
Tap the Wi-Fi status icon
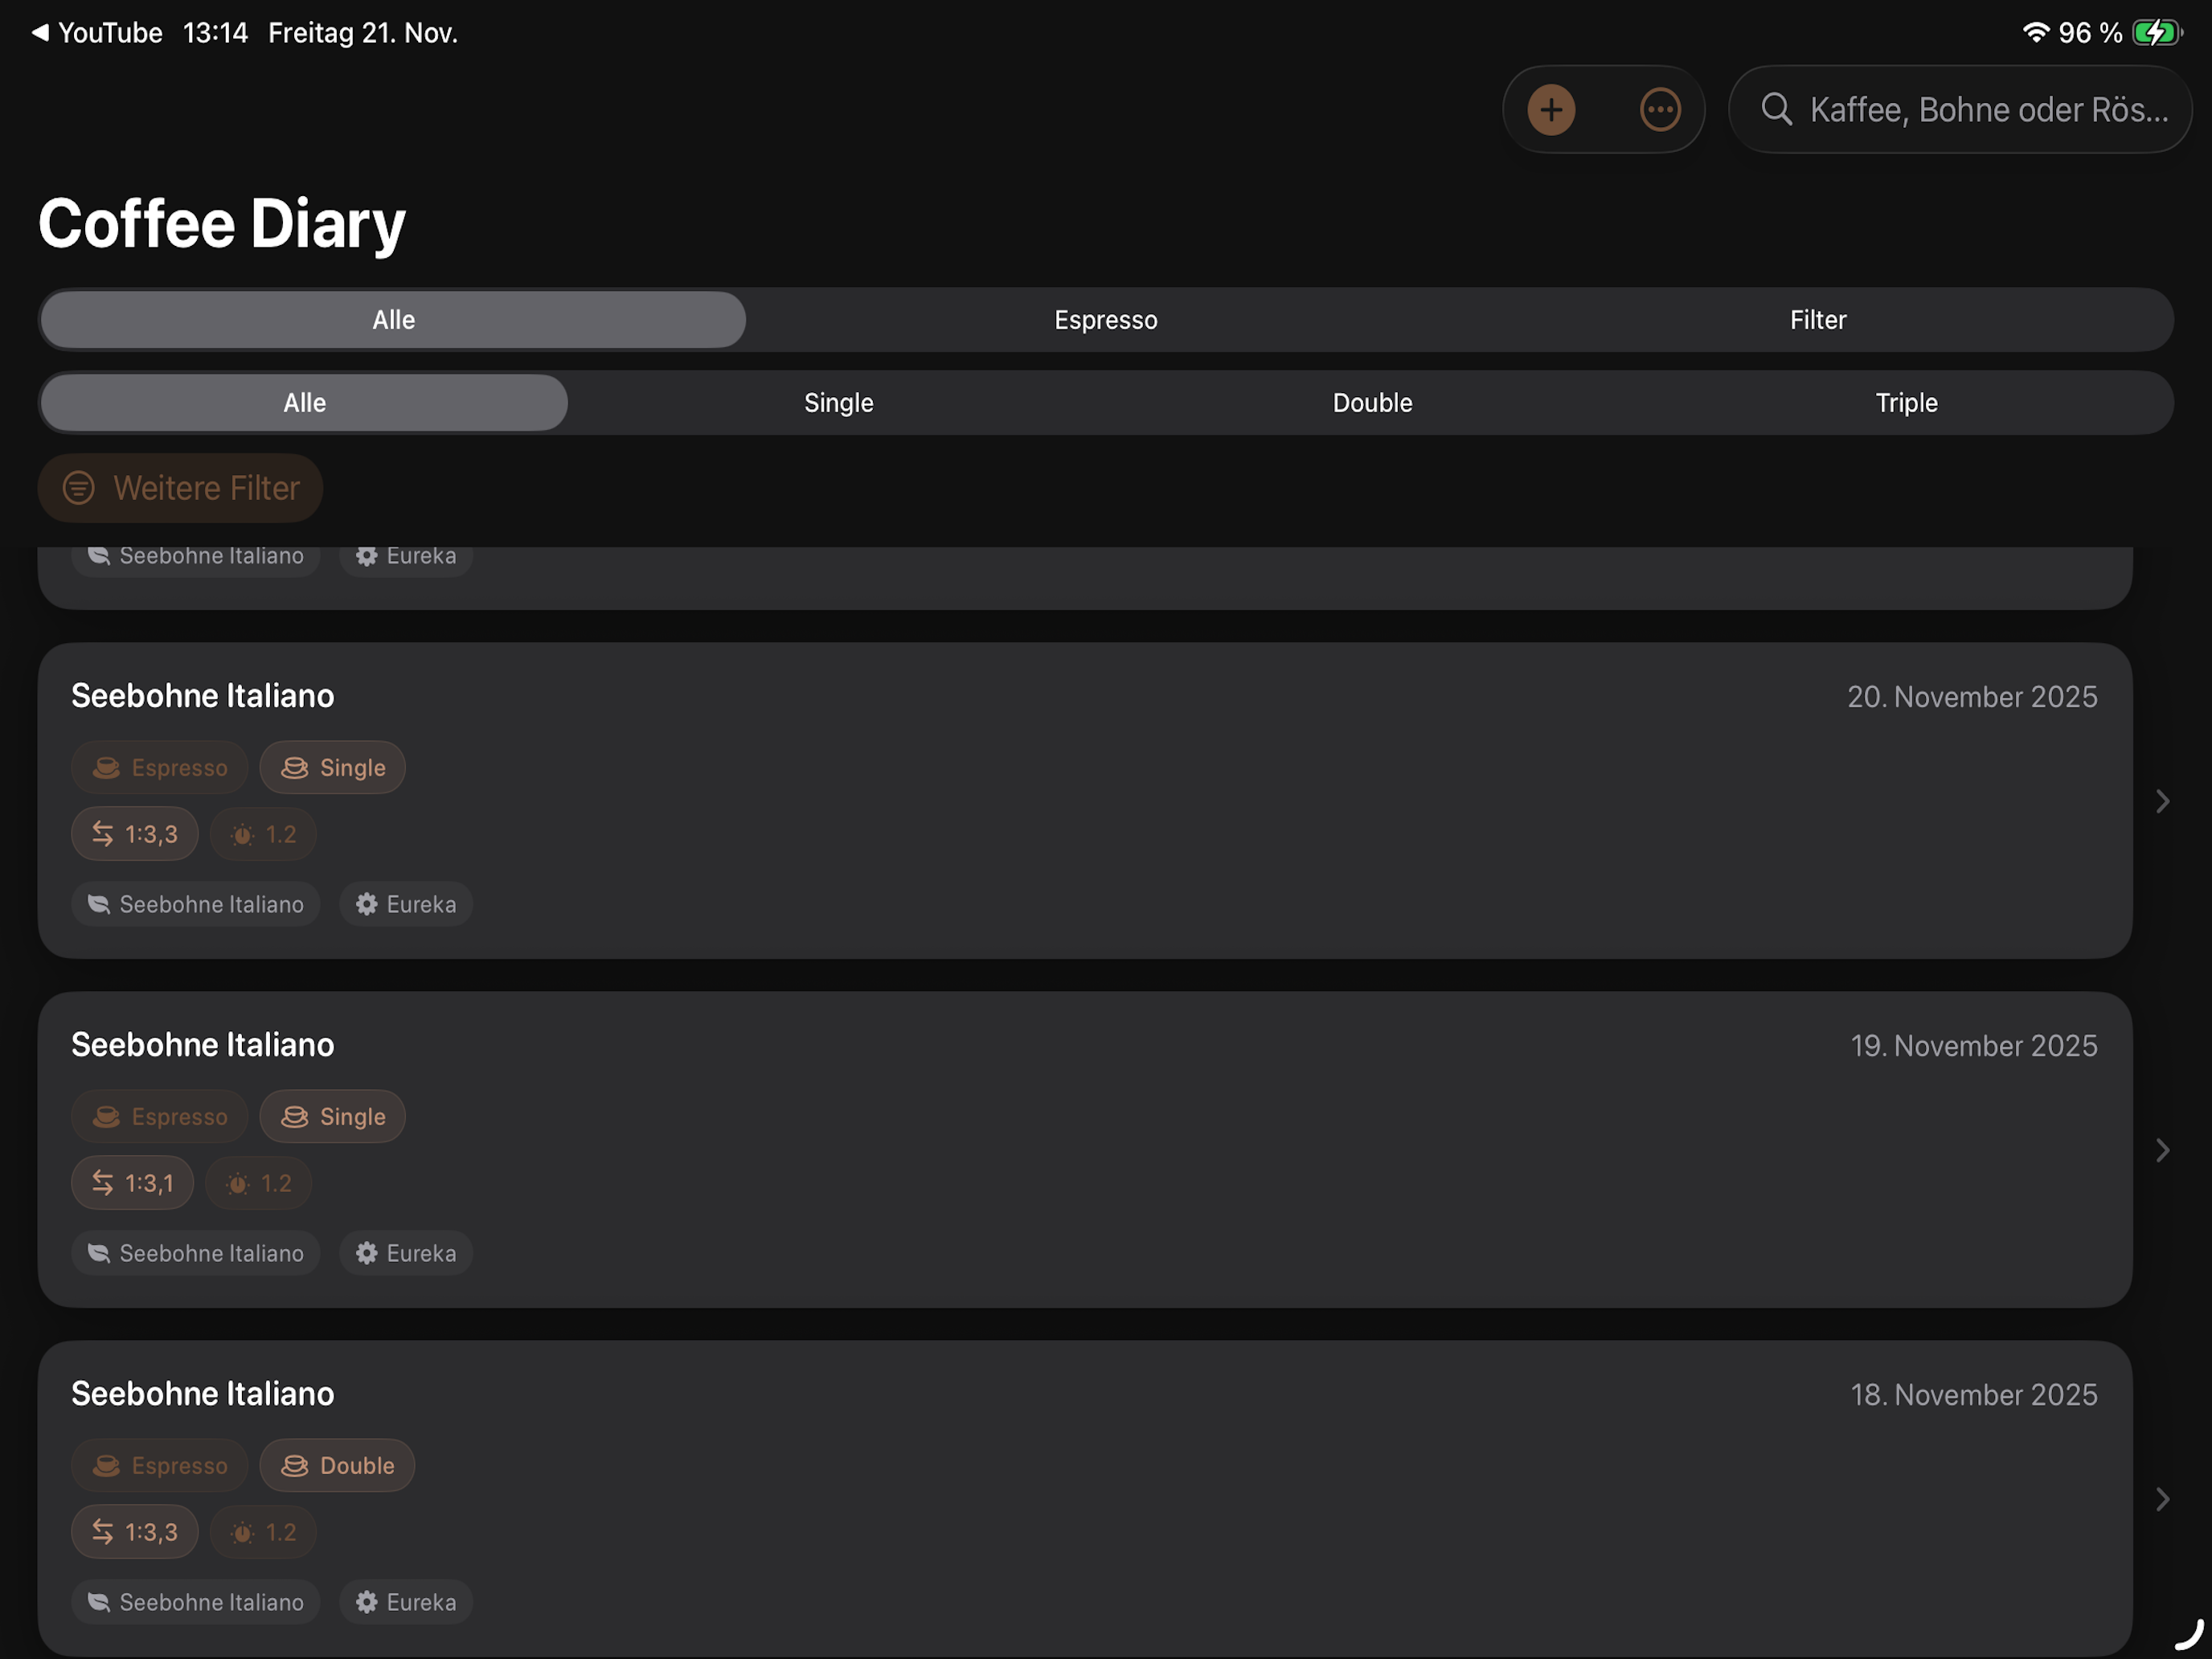point(2035,32)
